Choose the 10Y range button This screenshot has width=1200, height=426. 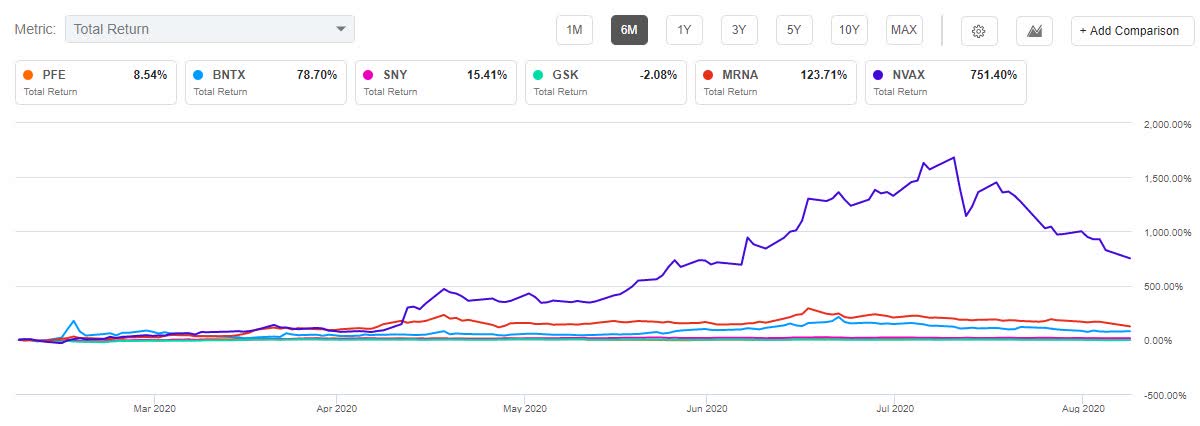849,30
